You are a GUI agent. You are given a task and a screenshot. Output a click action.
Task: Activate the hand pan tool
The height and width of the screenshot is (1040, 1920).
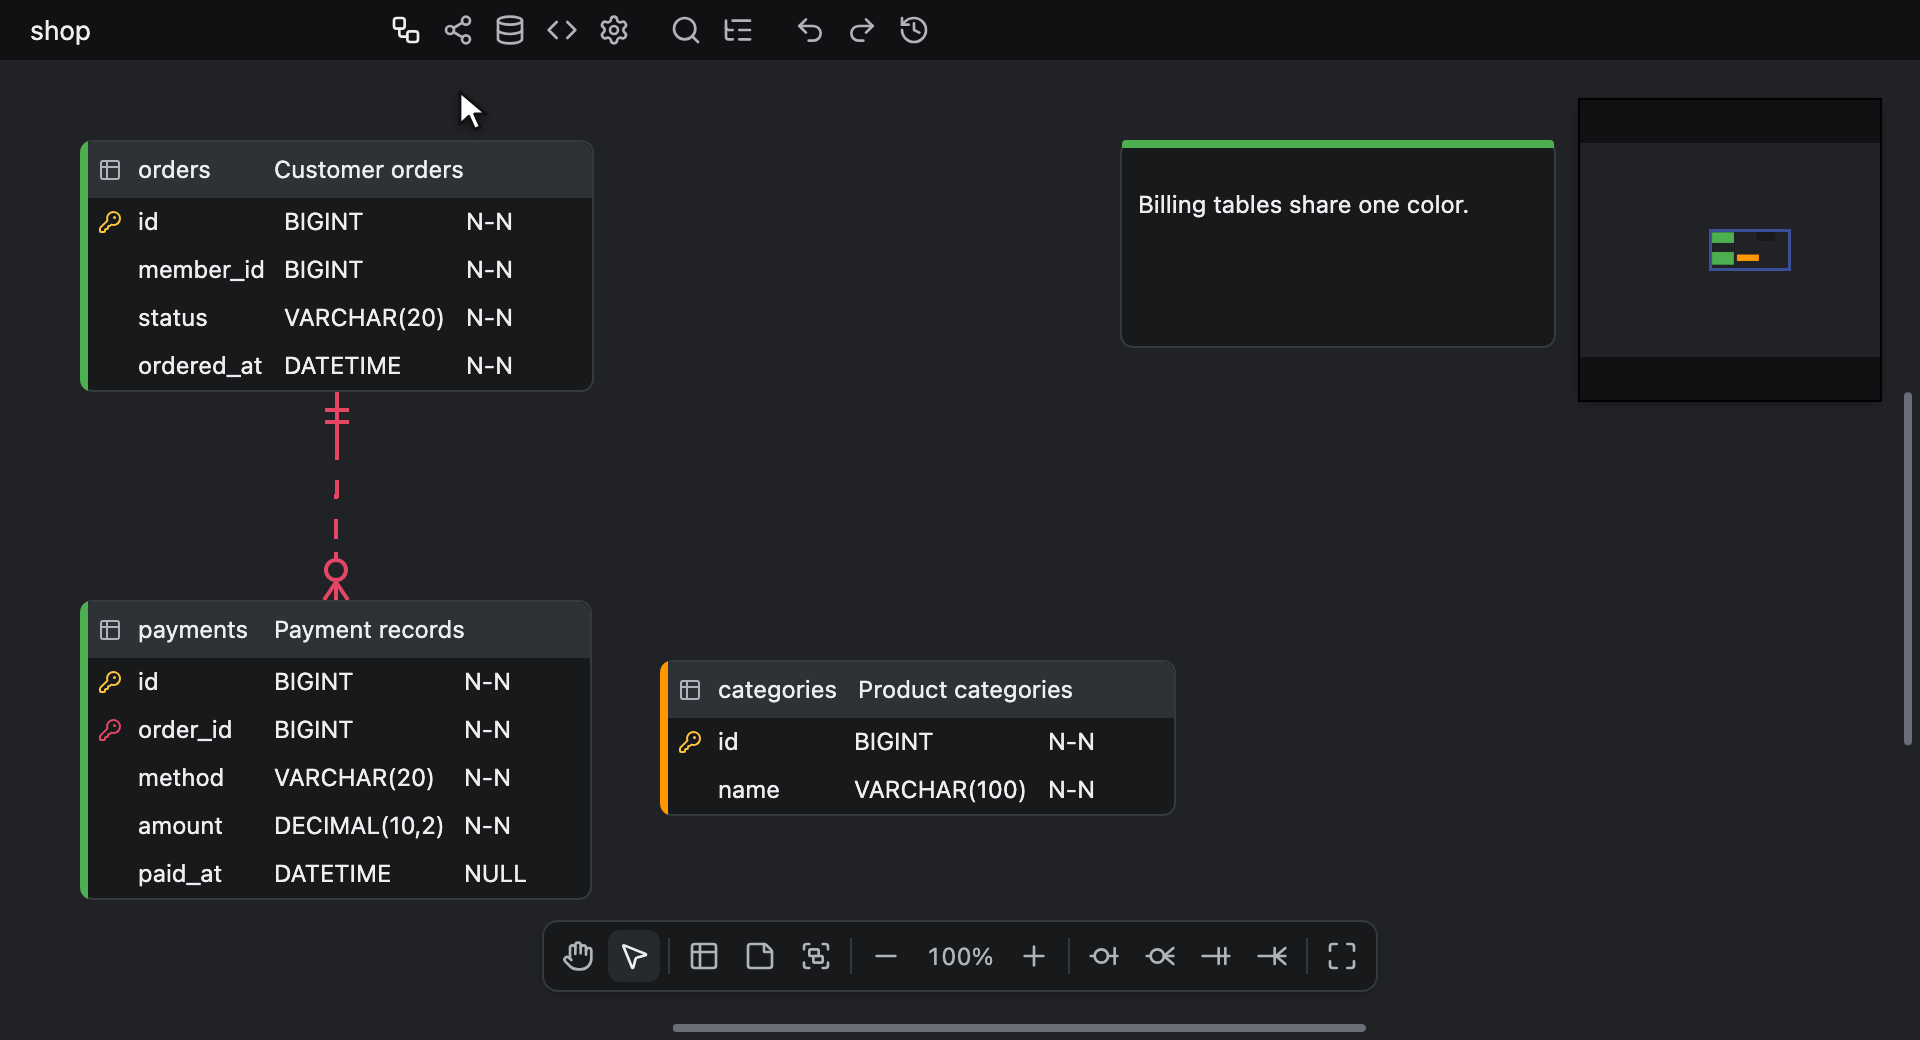(x=578, y=956)
